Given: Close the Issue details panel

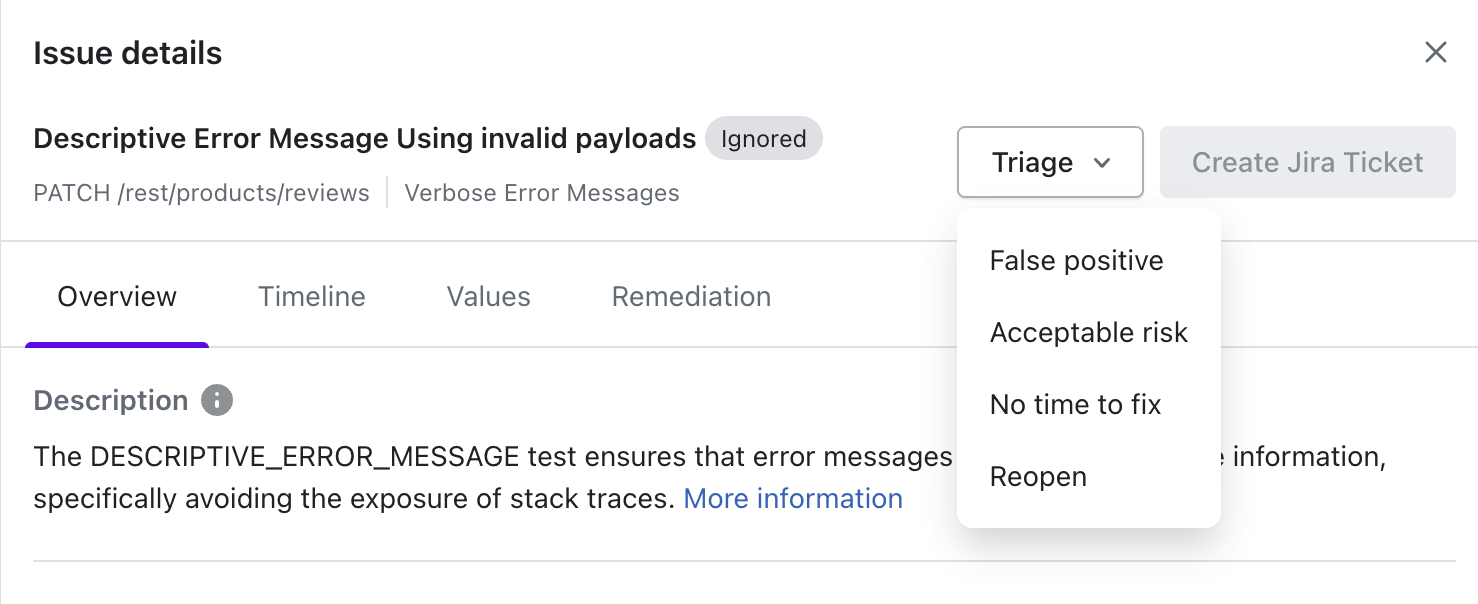Looking at the screenshot, I should click(1435, 53).
